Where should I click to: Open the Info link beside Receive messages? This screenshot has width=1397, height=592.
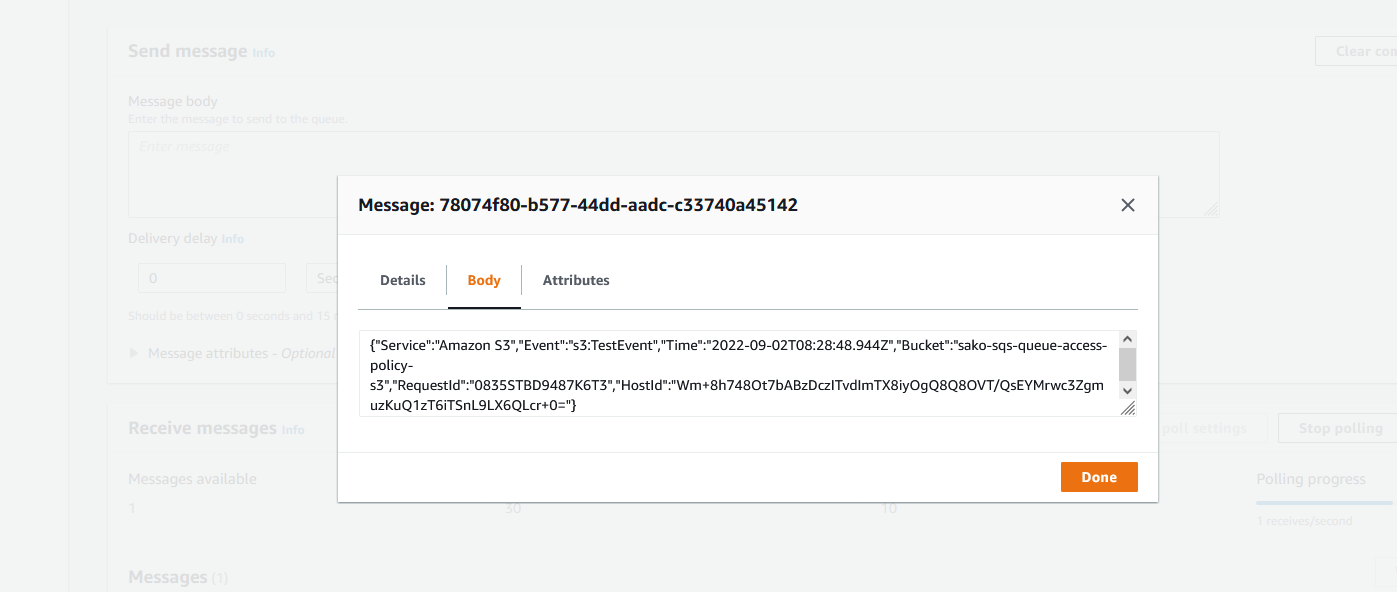[293, 429]
